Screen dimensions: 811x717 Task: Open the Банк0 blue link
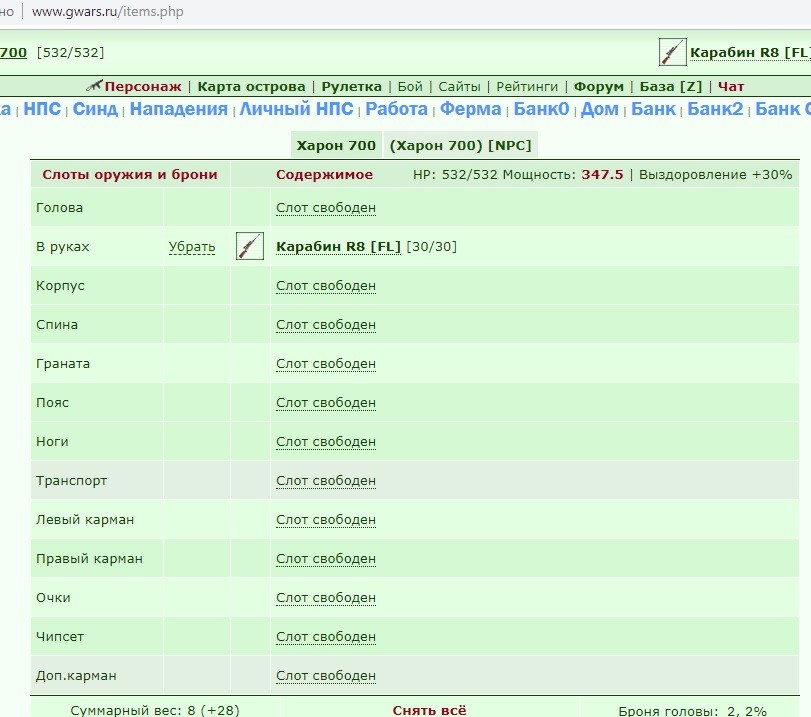[x=541, y=109]
